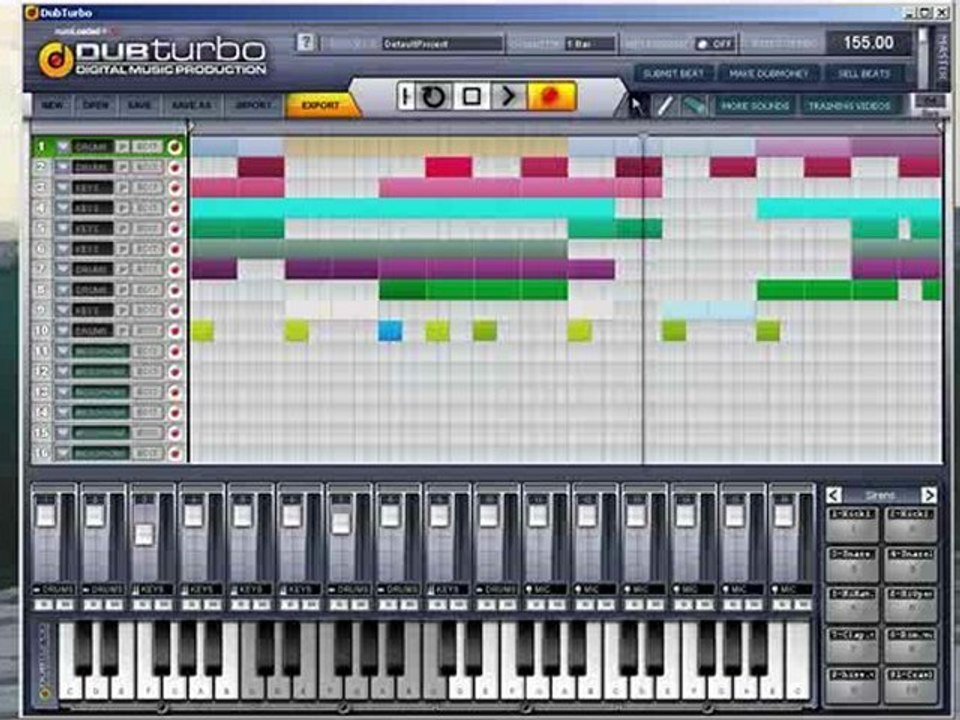The height and width of the screenshot is (720, 960).
Task: Click the 155.00 tempo field
Action: [868, 43]
